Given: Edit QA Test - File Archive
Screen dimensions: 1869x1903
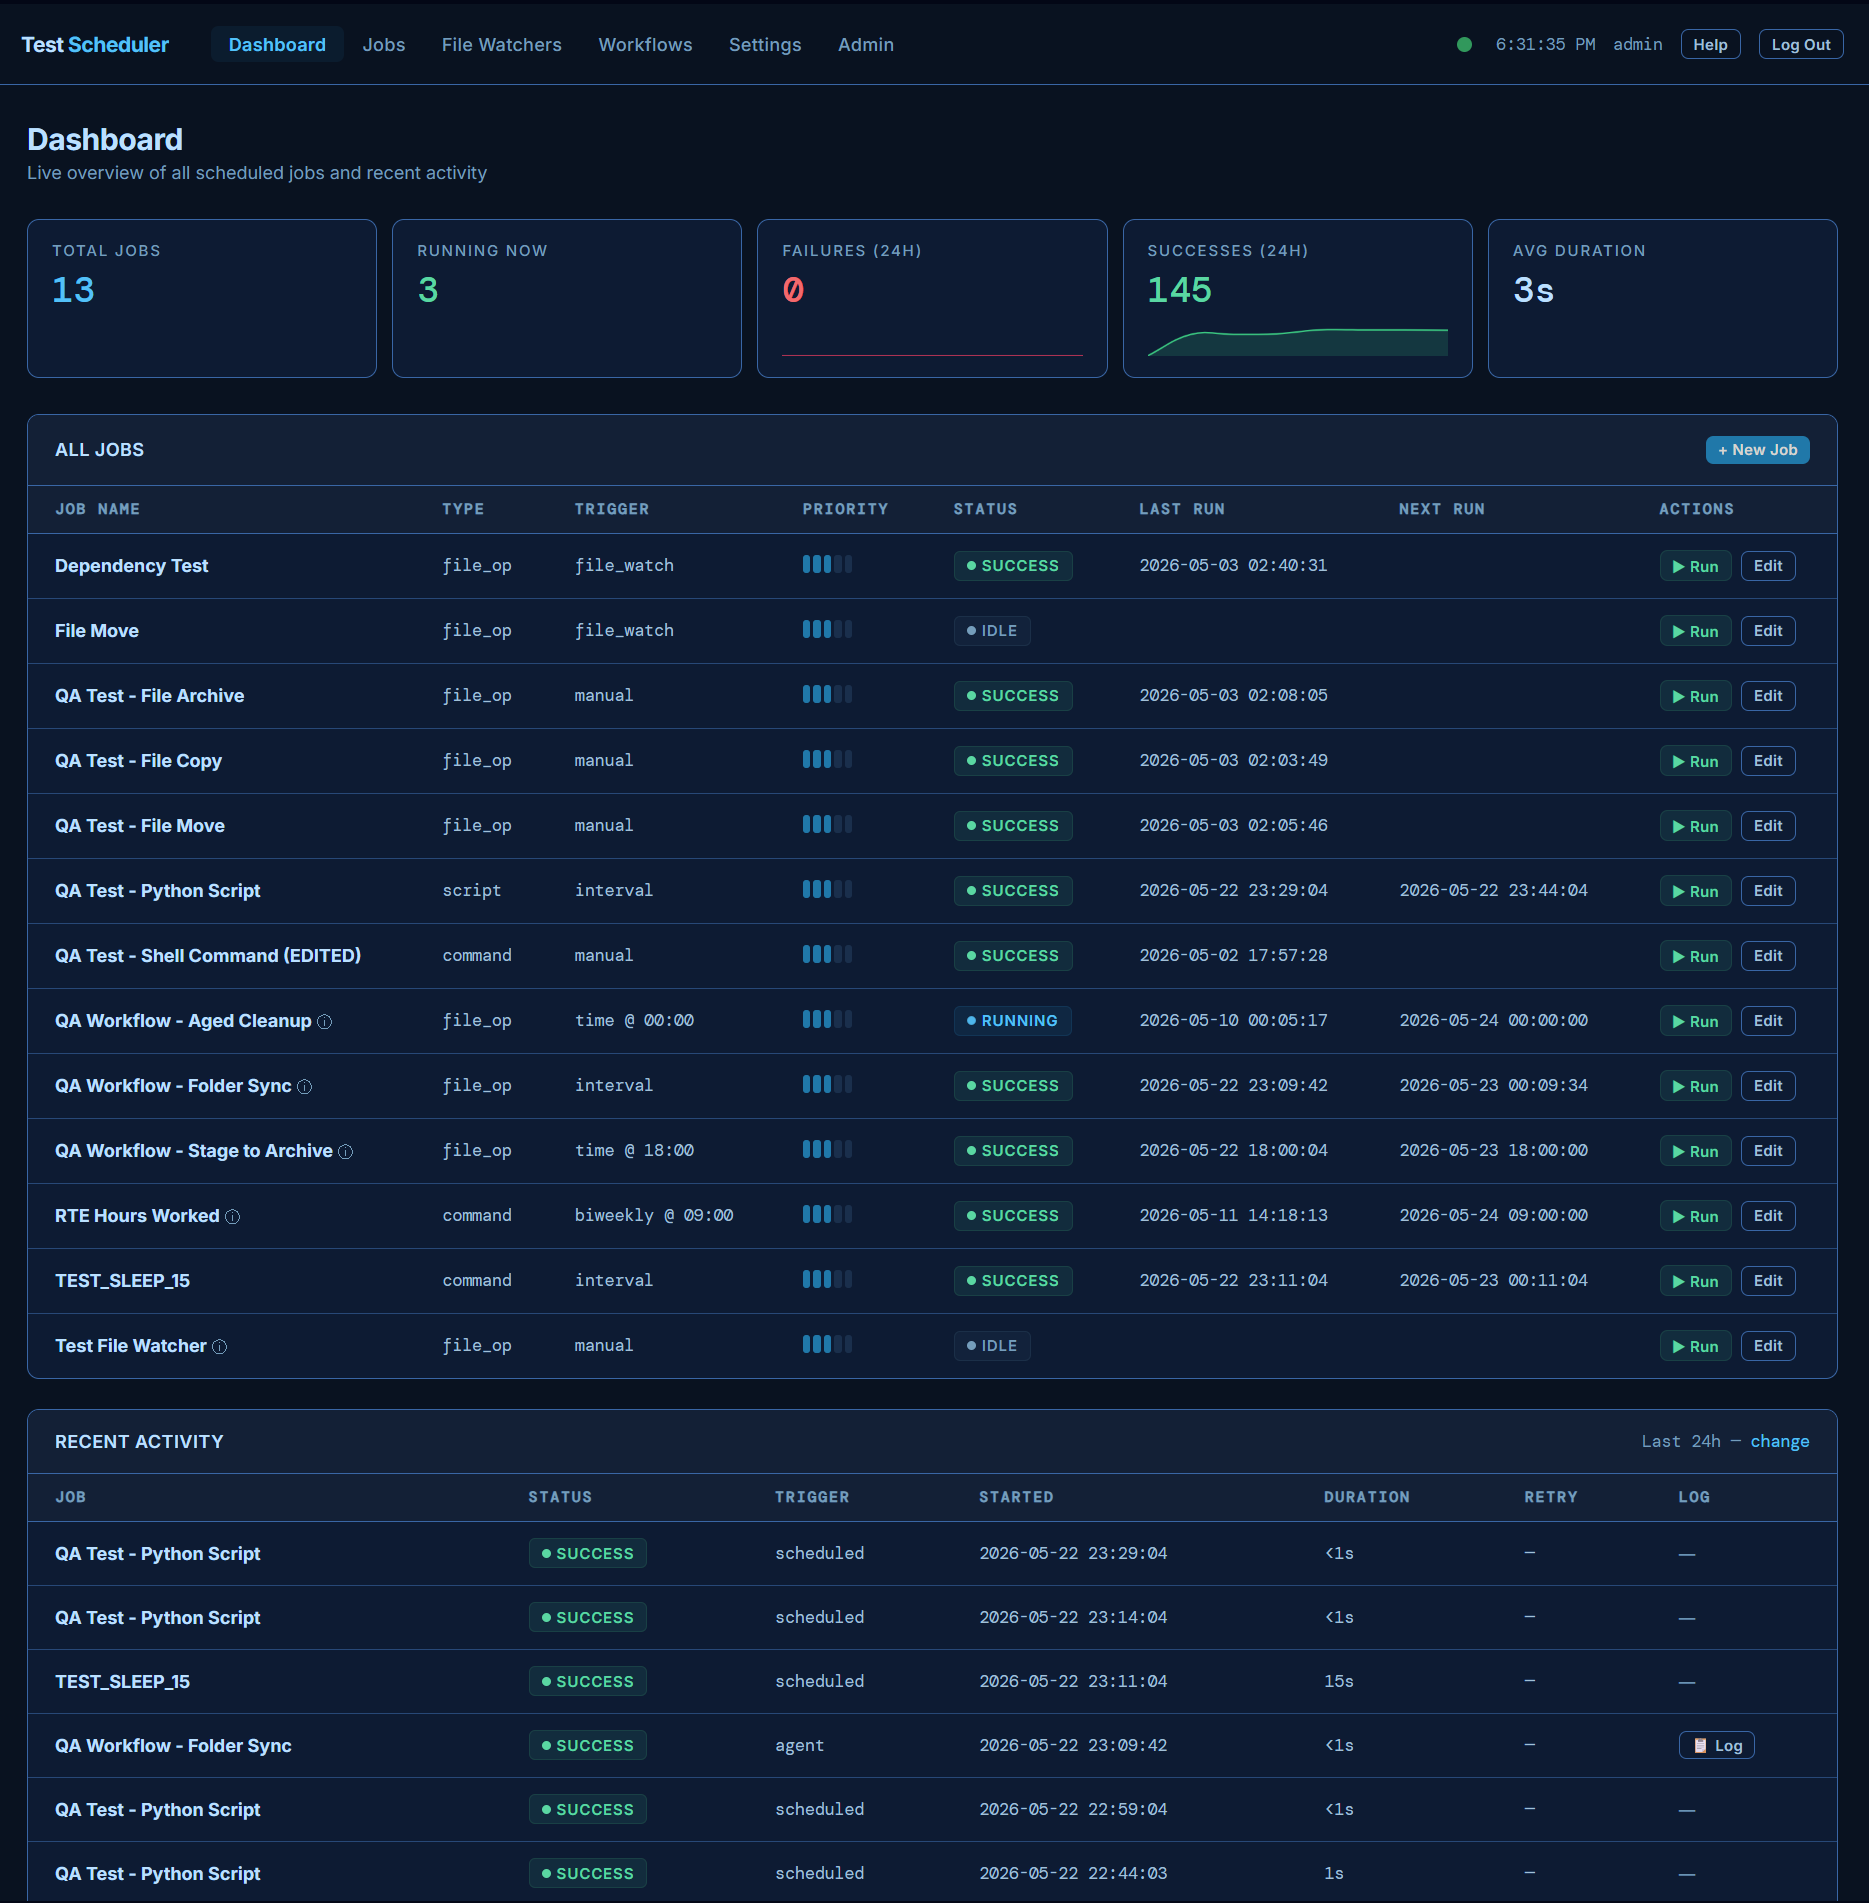Looking at the screenshot, I should [x=1768, y=696].
